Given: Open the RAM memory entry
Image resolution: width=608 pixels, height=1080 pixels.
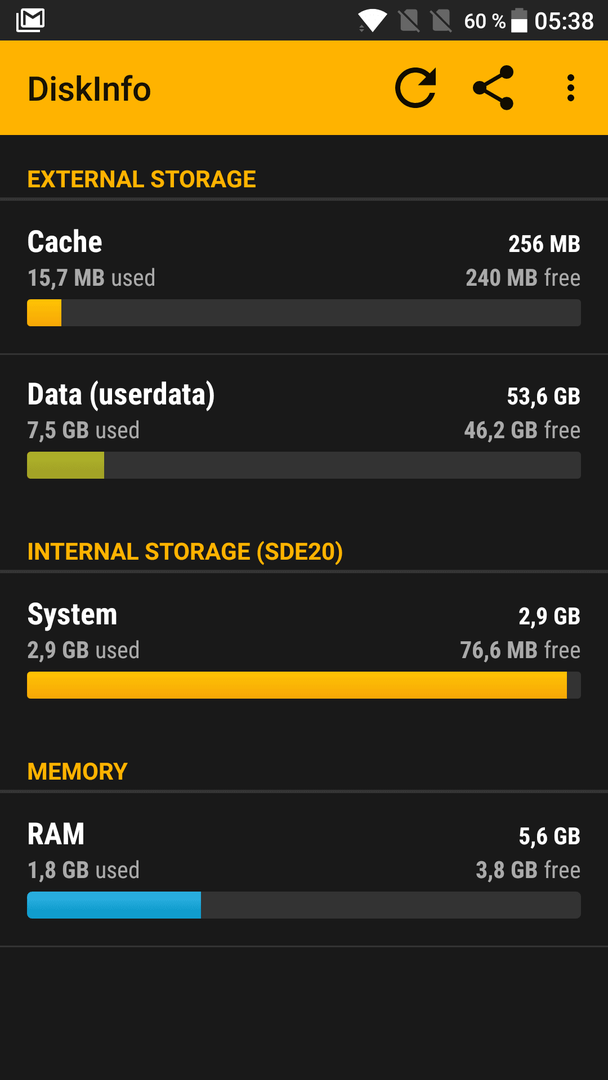Looking at the screenshot, I should click(304, 870).
